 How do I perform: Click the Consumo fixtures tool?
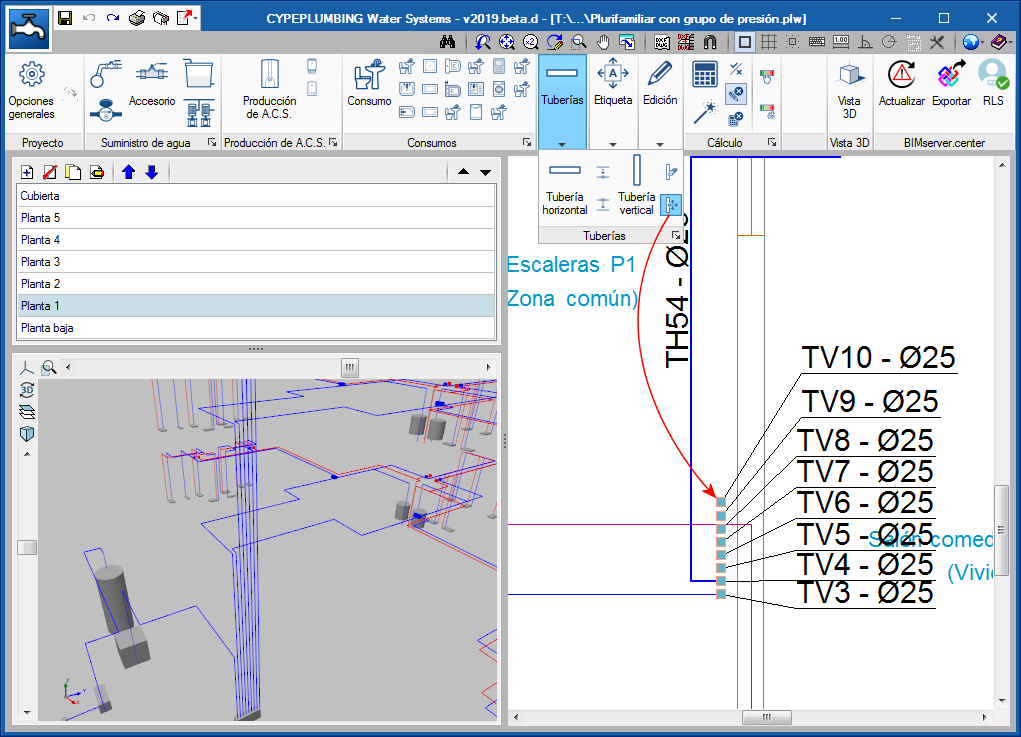369,84
